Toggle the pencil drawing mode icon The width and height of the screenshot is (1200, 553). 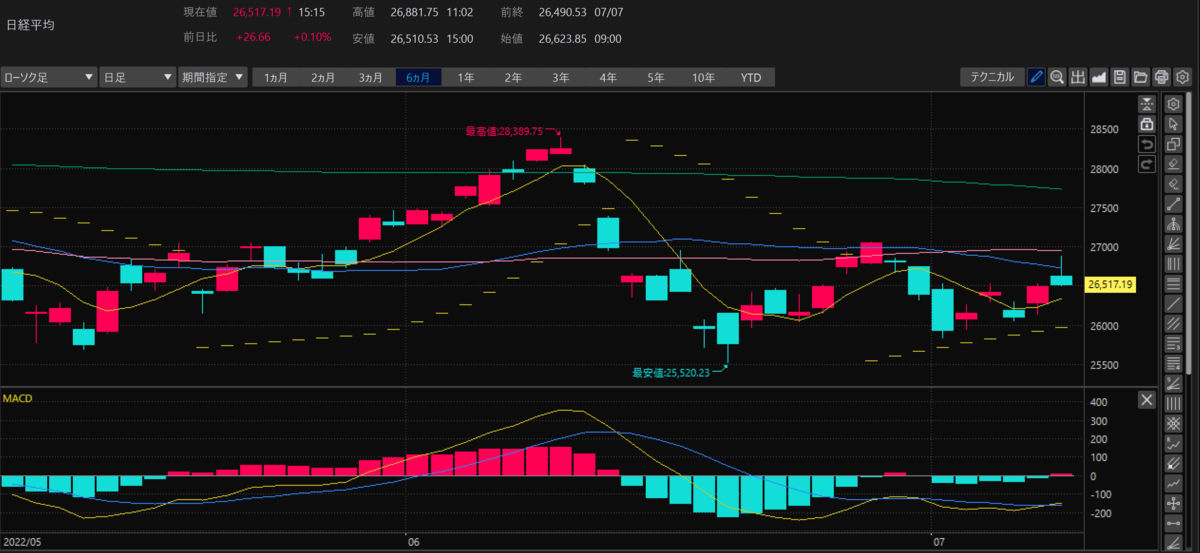tap(1036, 77)
